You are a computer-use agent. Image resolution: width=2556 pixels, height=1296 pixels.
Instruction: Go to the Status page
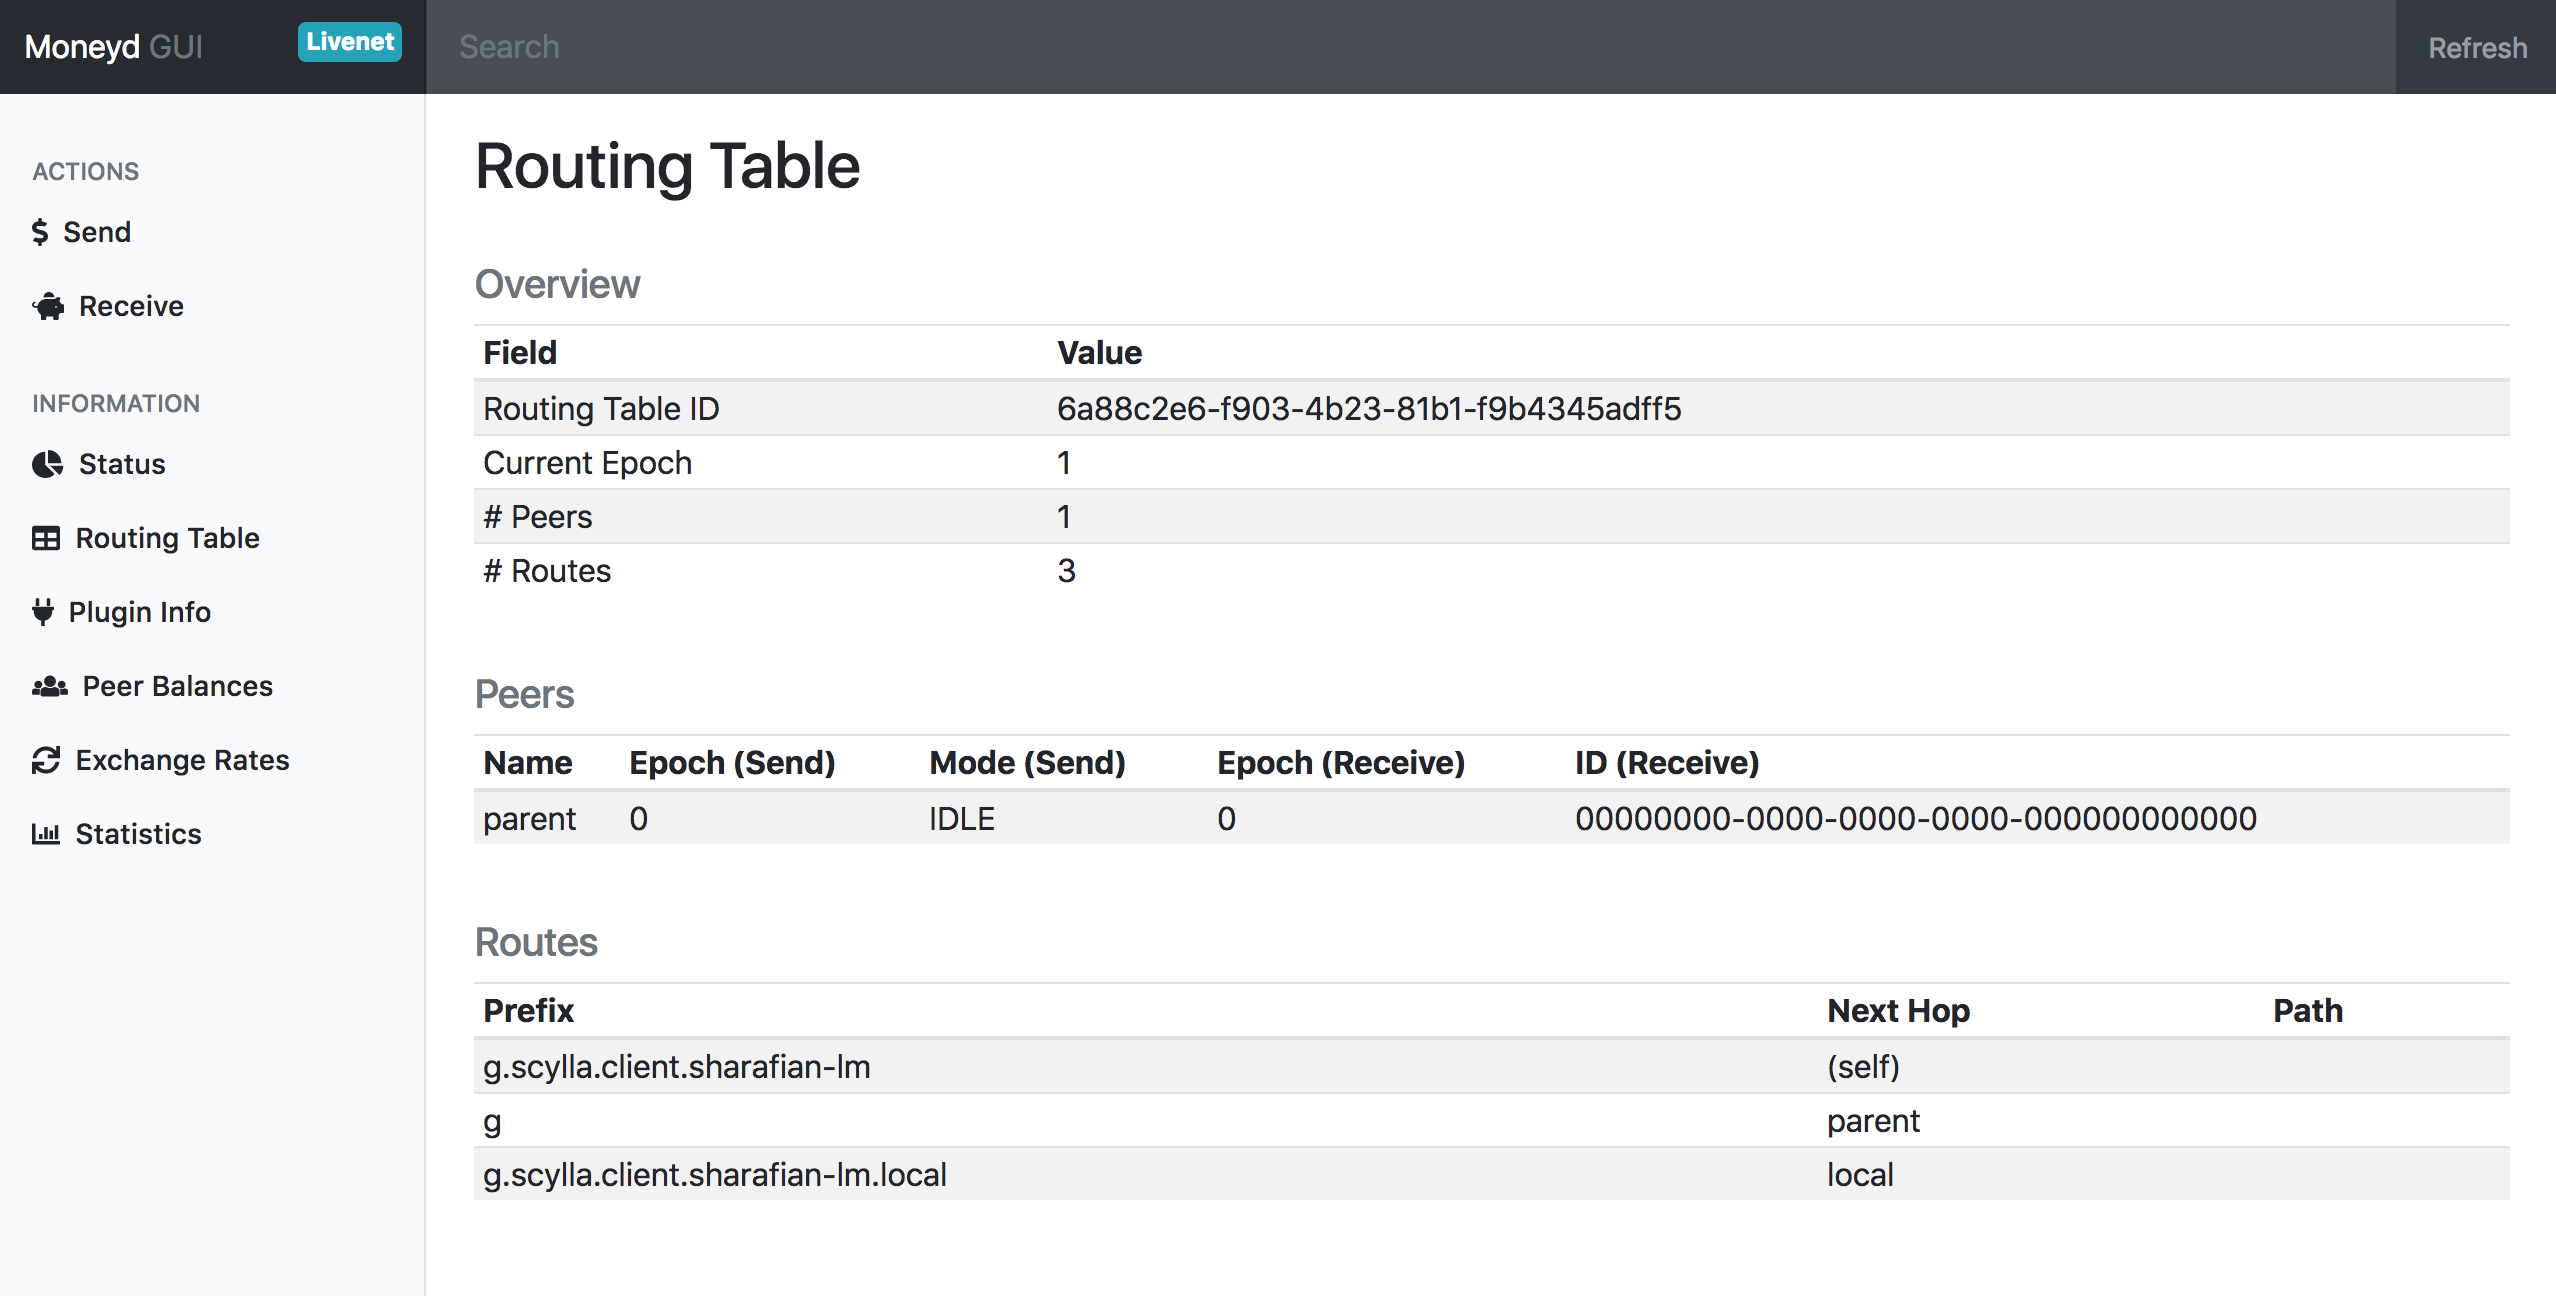pos(122,464)
